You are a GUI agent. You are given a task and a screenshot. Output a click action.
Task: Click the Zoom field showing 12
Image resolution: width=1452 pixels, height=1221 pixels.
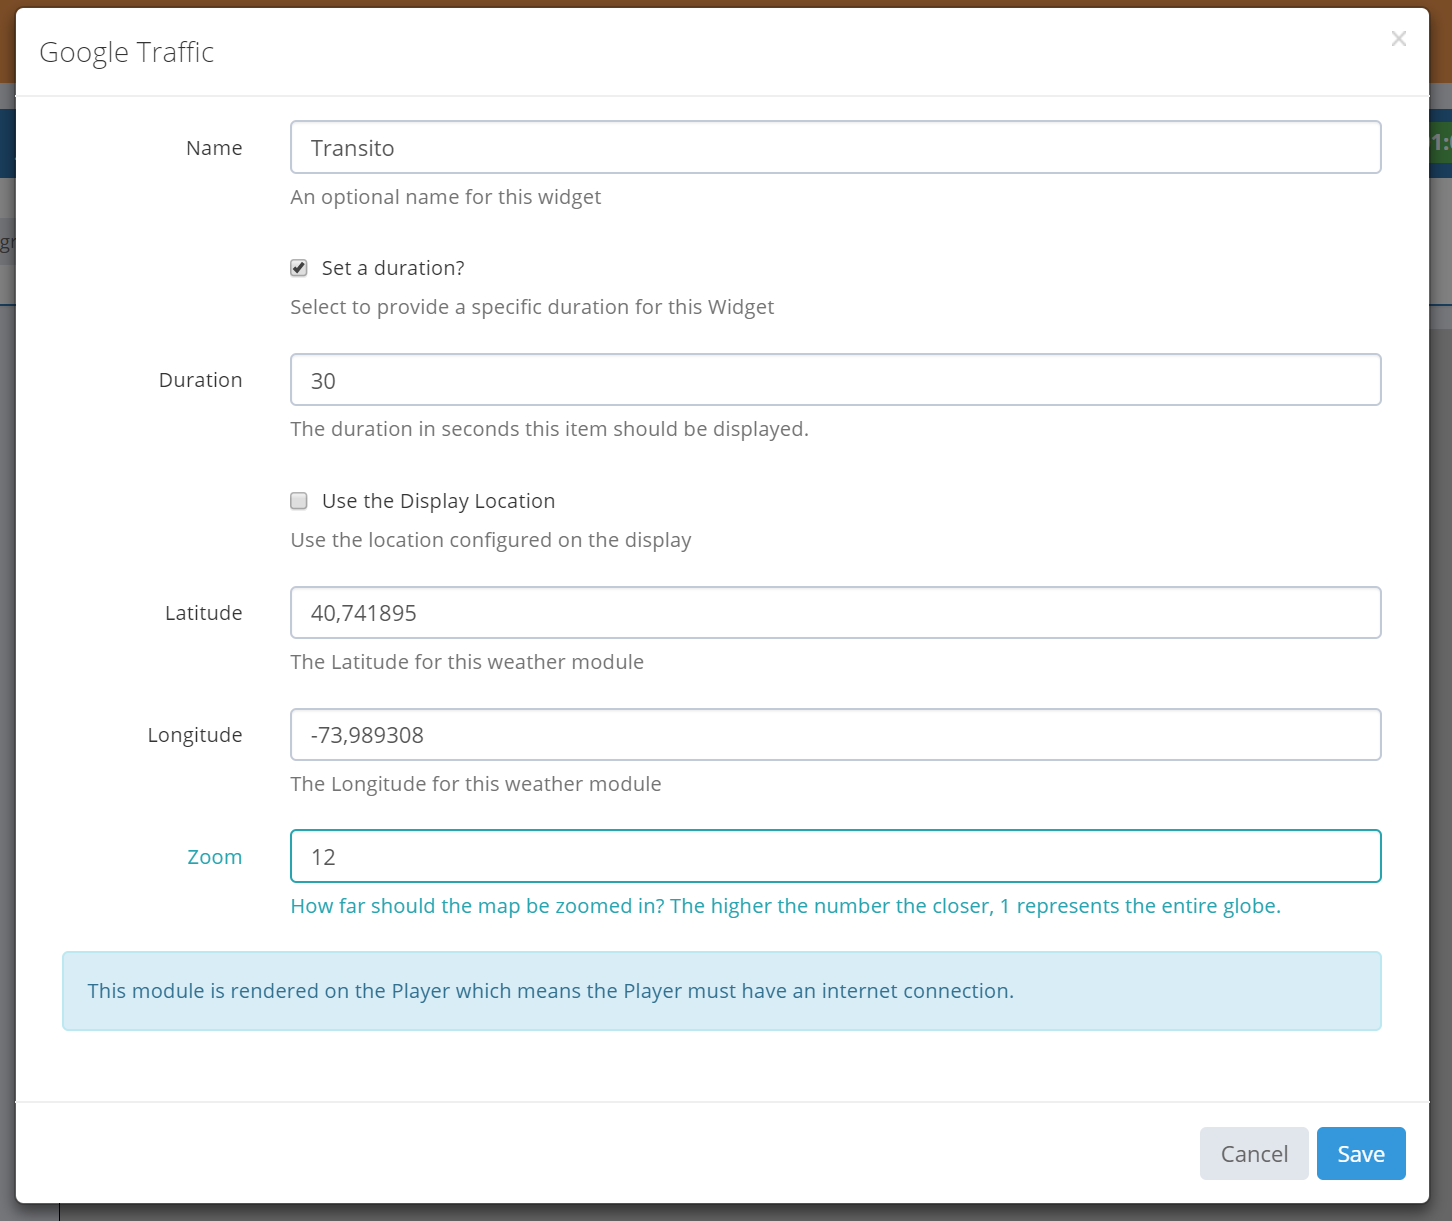click(x=835, y=856)
